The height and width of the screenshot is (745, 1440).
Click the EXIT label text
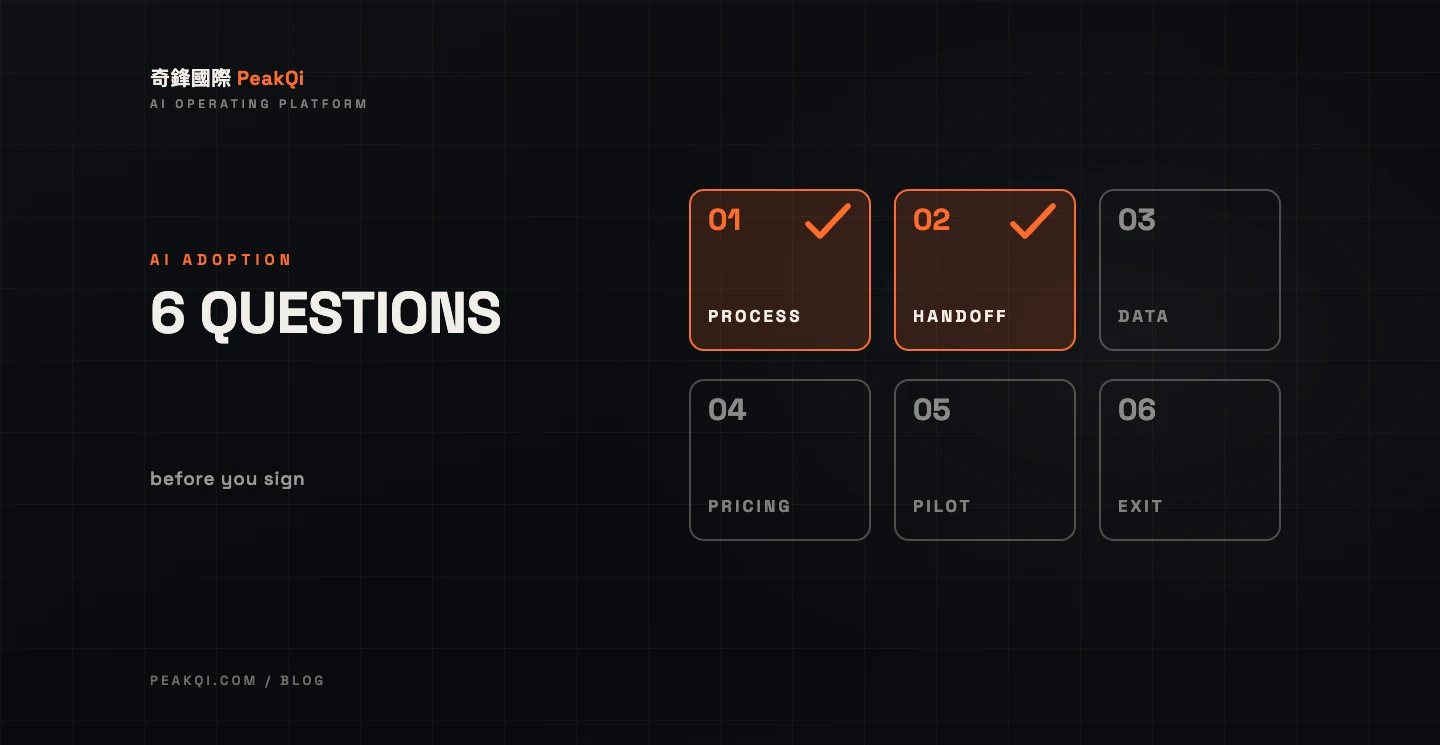(x=1140, y=506)
